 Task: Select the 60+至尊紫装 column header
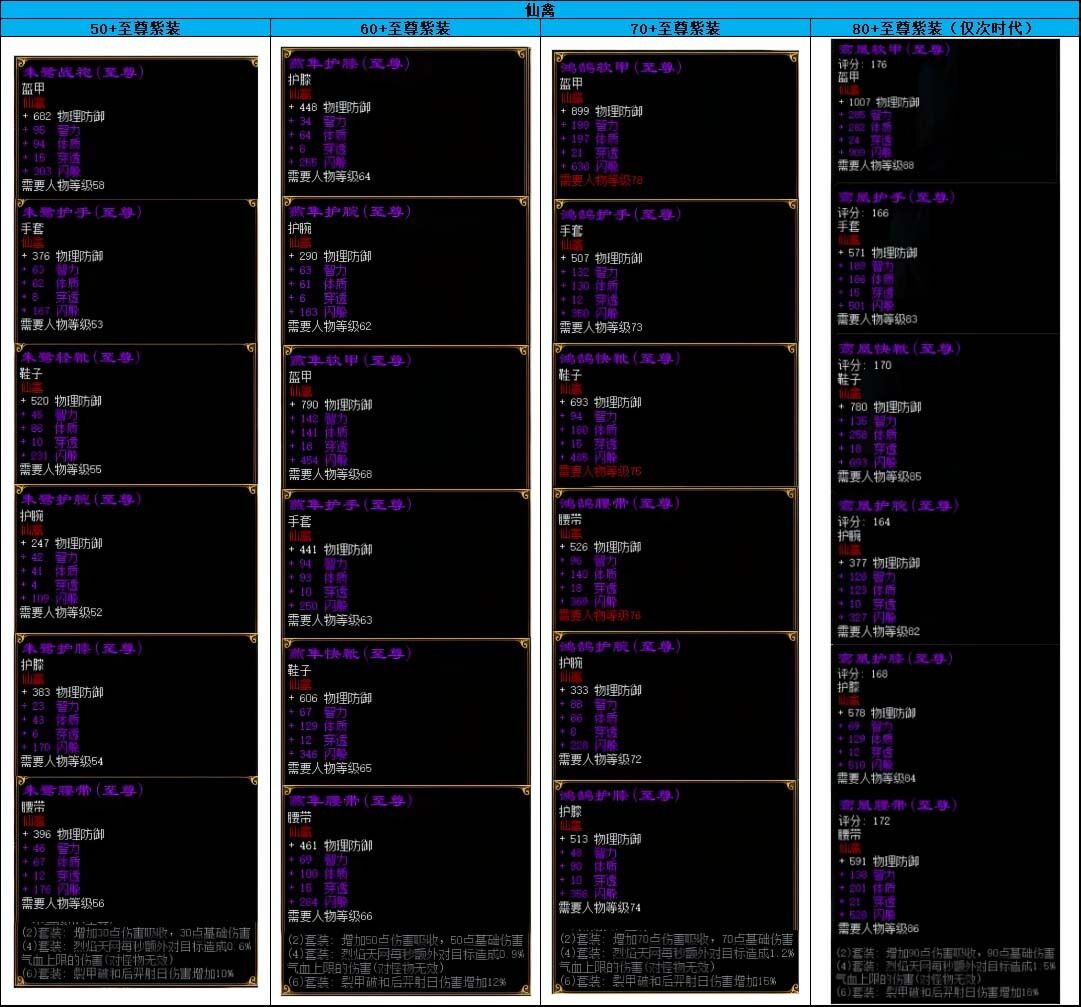405,28
